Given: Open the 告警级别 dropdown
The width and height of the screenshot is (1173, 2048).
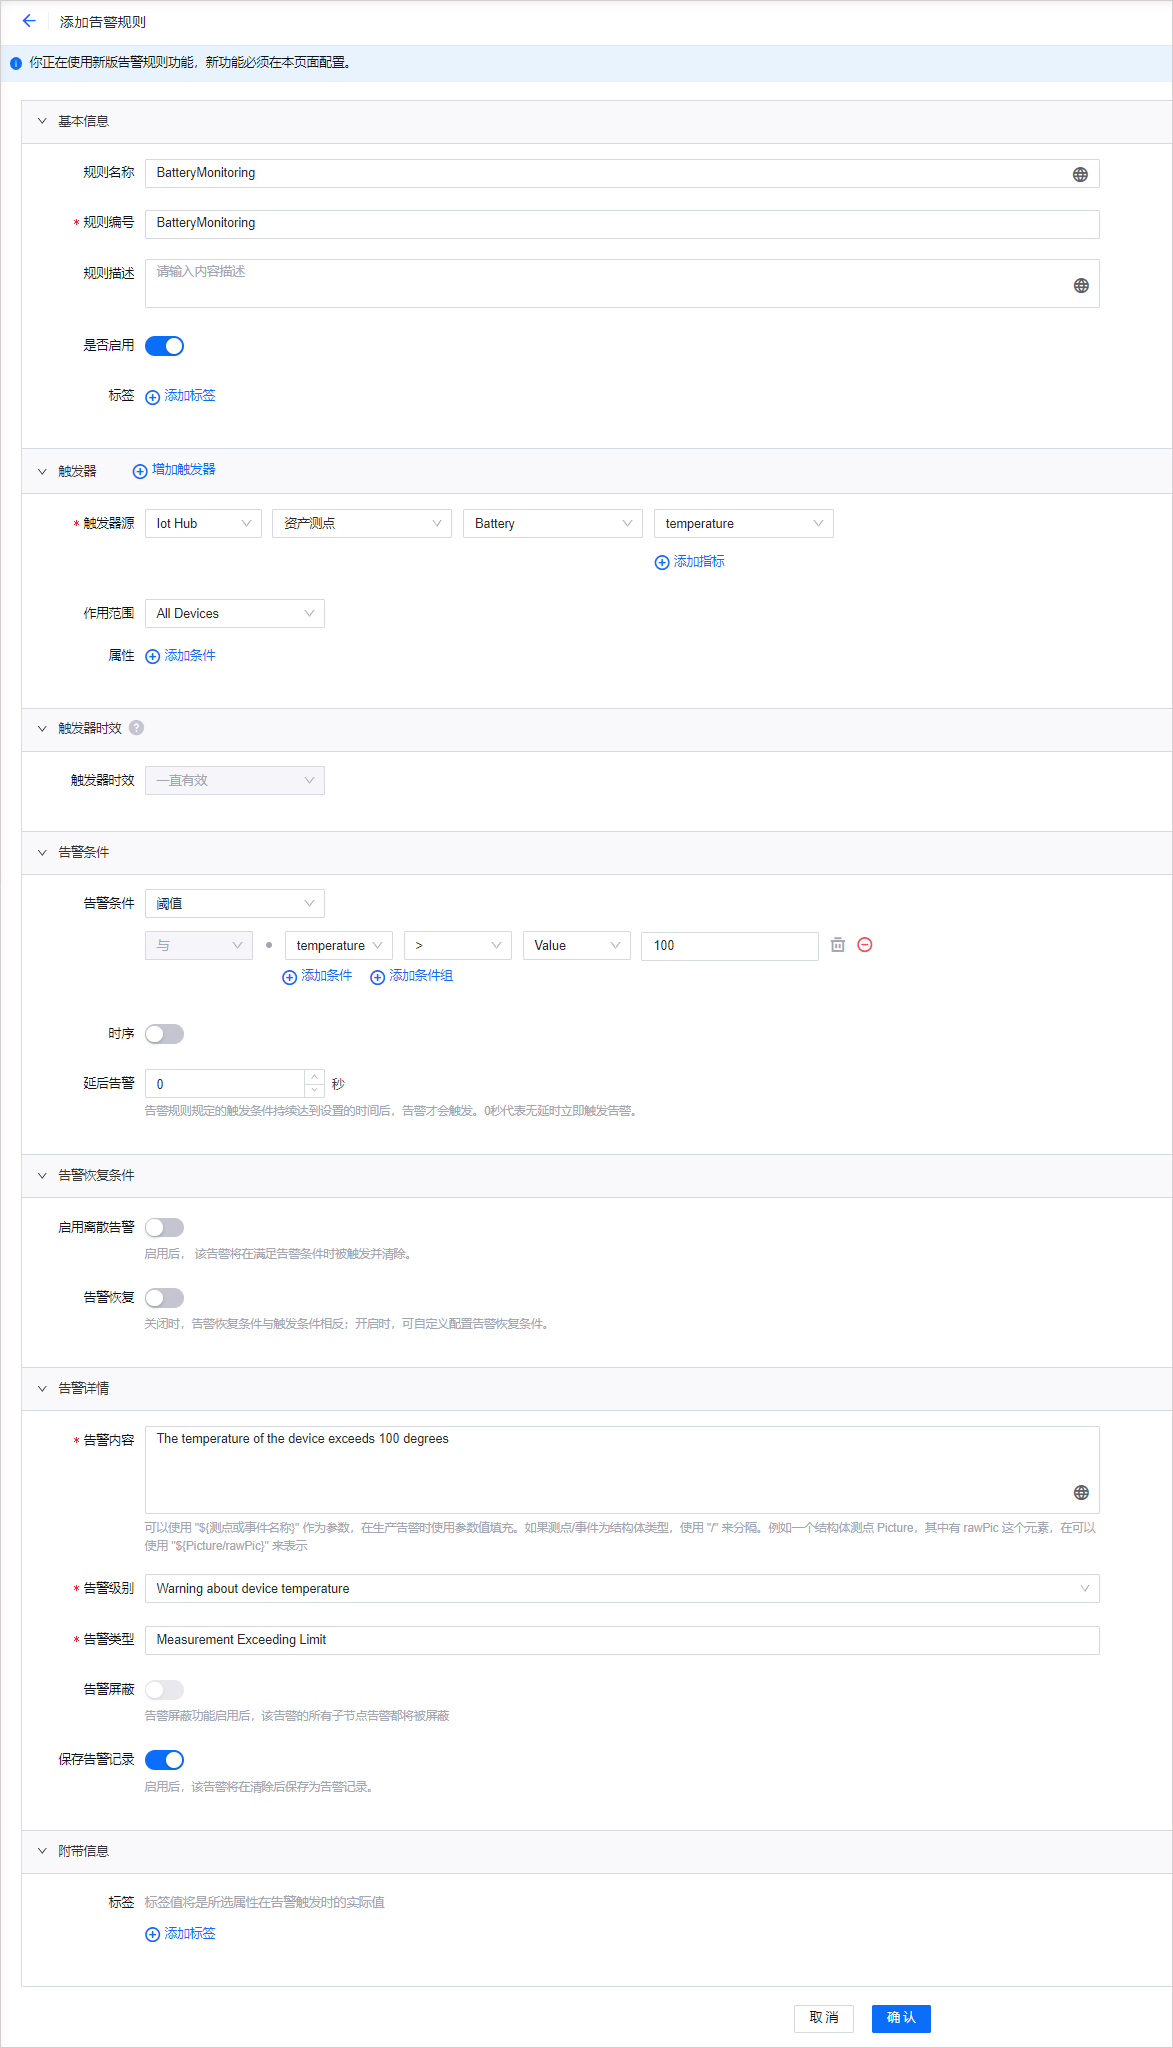Looking at the screenshot, I should pyautogui.click(x=621, y=1589).
